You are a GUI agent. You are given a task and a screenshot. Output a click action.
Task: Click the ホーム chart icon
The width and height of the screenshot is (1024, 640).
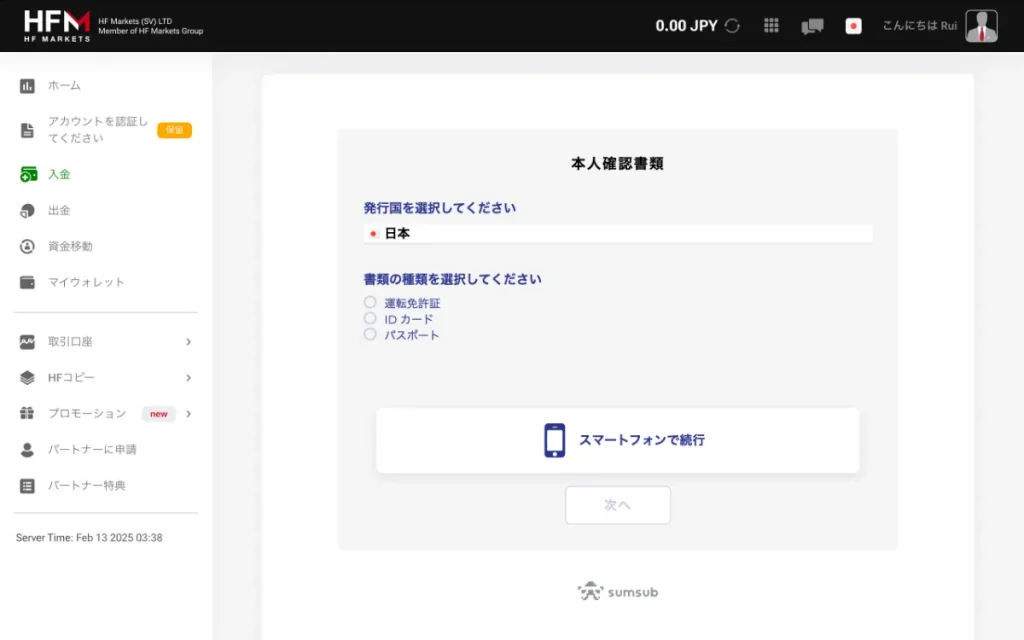tap(27, 86)
